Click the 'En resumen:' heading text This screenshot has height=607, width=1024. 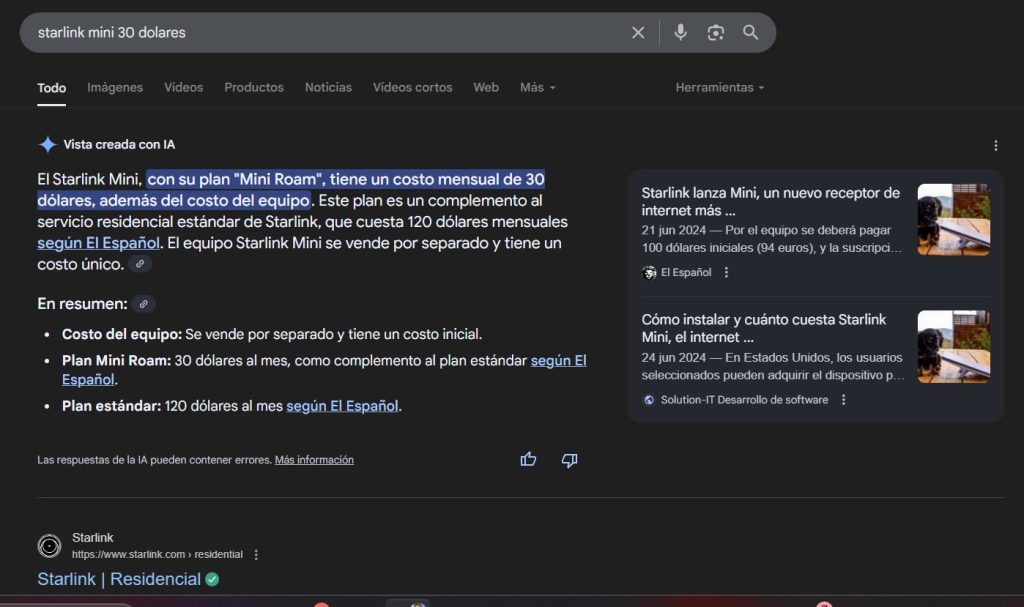coord(82,304)
